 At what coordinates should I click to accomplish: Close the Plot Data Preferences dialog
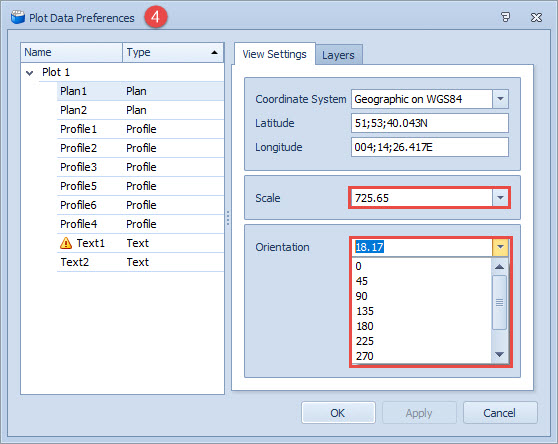[536, 17]
